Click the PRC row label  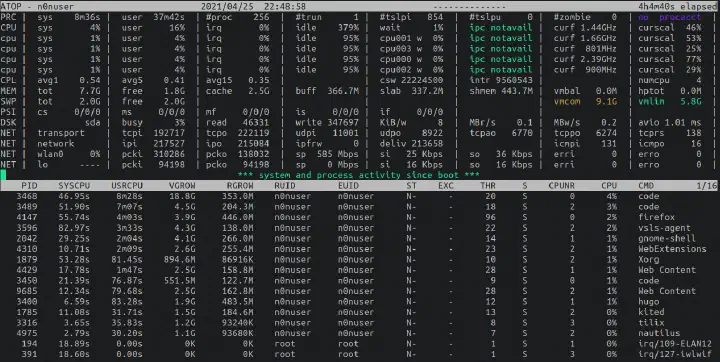[x=8, y=17]
